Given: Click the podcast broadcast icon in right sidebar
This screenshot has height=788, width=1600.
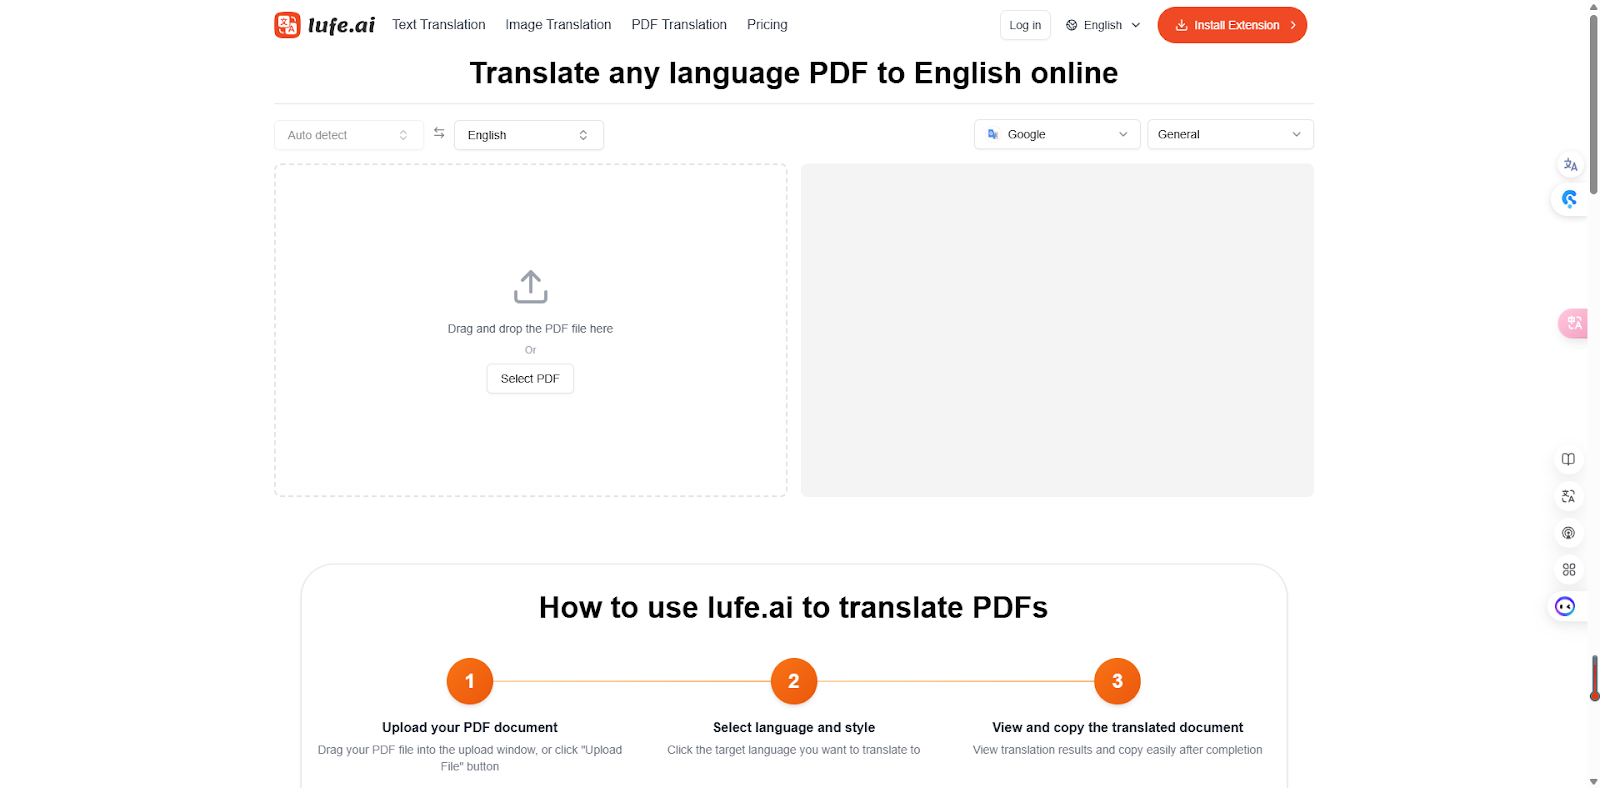Looking at the screenshot, I should [1568, 533].
